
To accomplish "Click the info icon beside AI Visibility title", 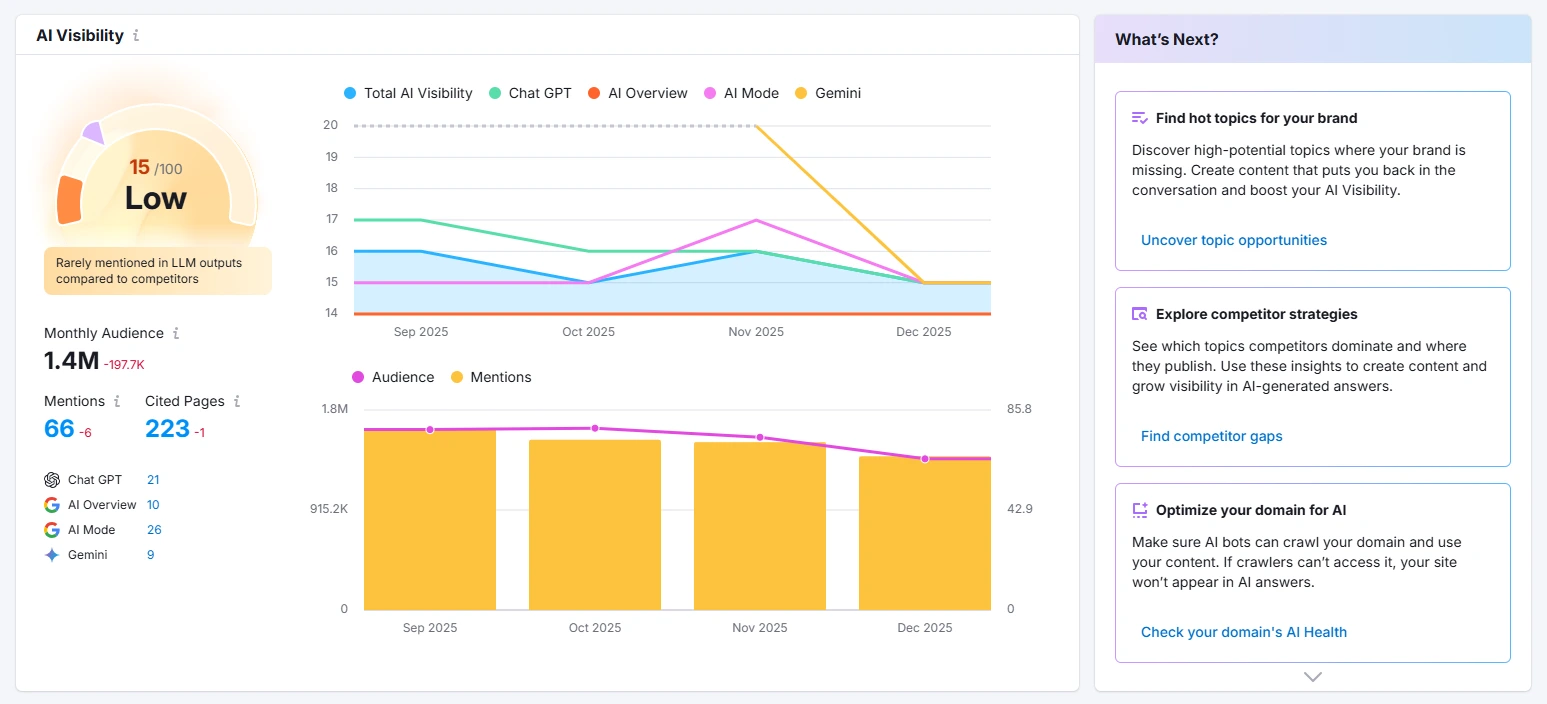I will (x=136, y=35).
